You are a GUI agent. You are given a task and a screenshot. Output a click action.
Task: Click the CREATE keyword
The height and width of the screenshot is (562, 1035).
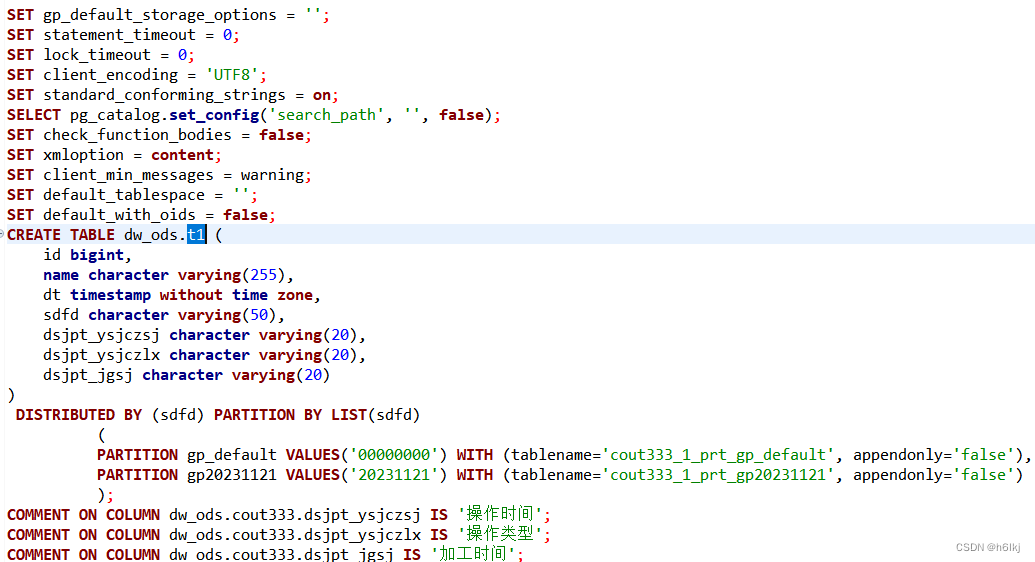[34, 234]
